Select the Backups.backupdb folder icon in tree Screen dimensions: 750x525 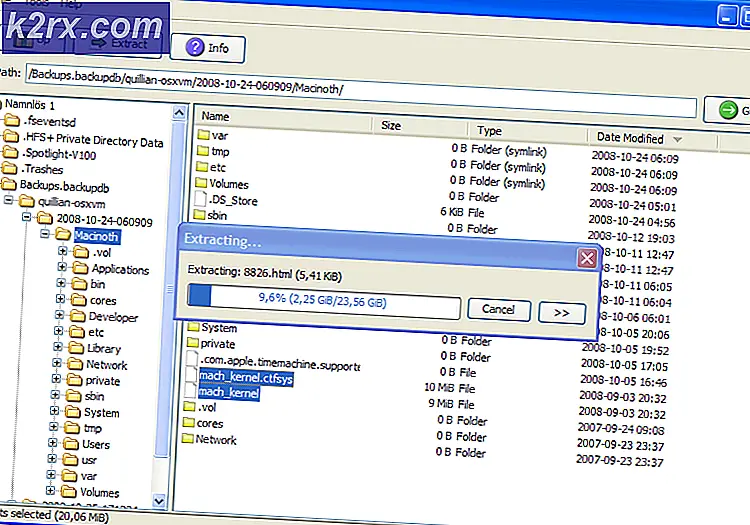click(8, 184)
